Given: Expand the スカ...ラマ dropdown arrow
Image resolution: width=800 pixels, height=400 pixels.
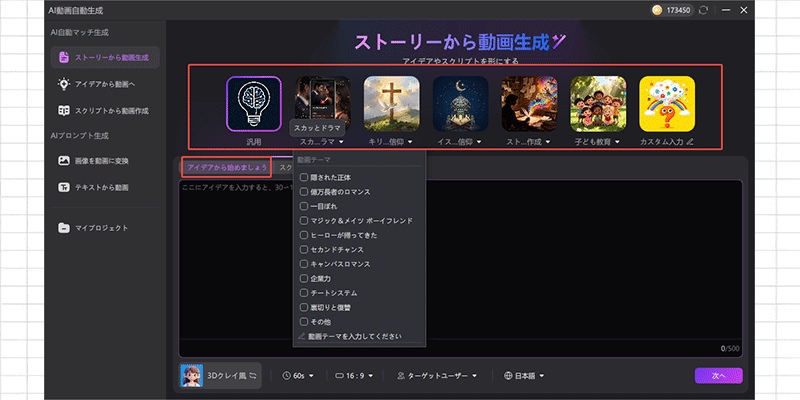Looking at the screenshot, I should [341, 142].
